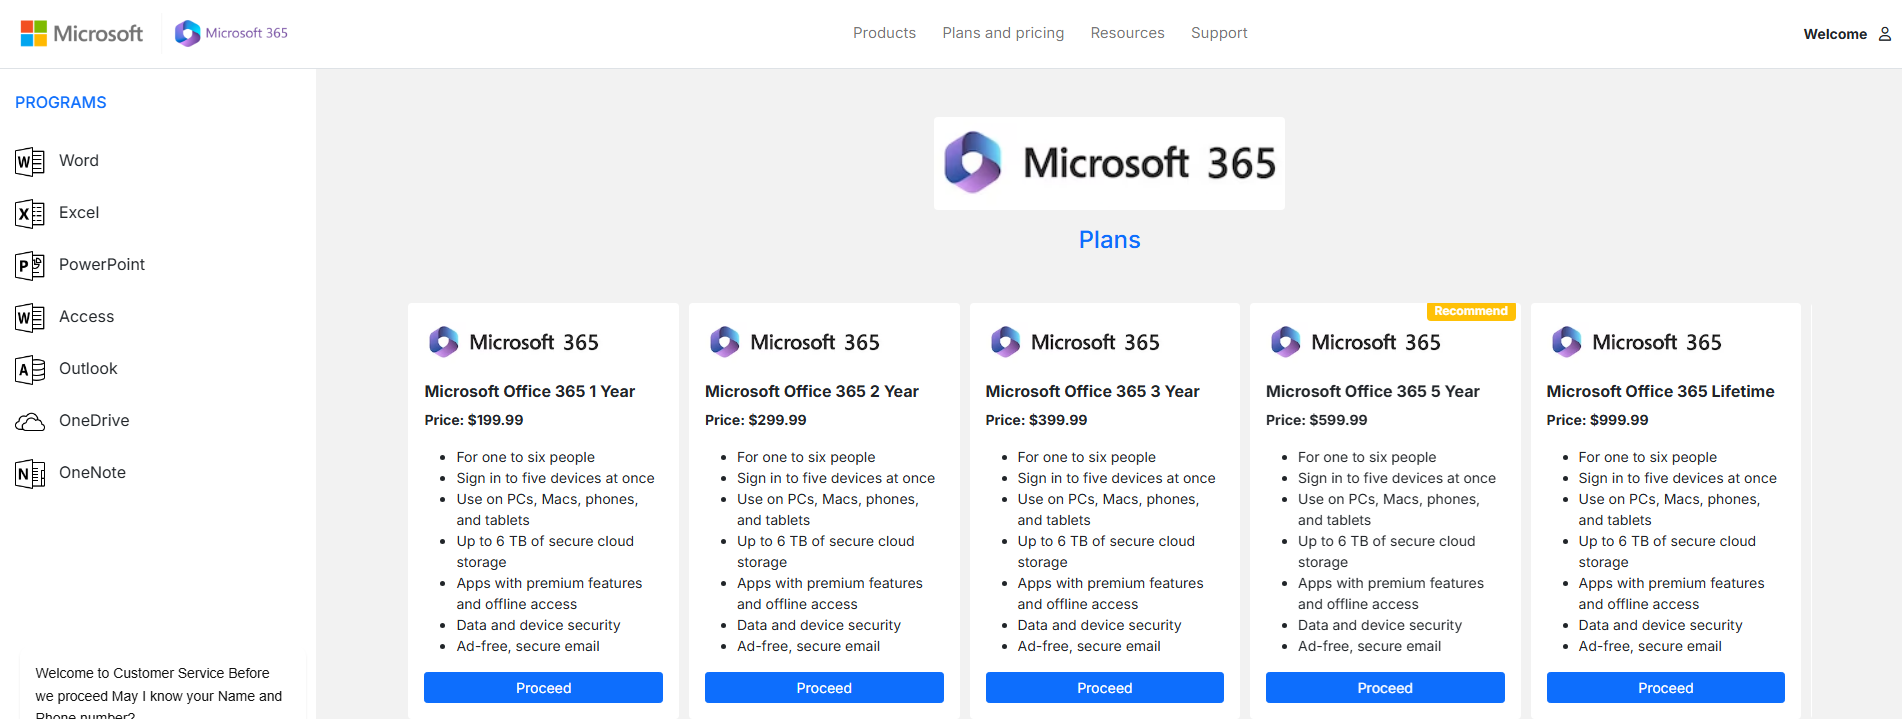
Task: Open the user account icon beside Welcome
Action: [1884, 34]
